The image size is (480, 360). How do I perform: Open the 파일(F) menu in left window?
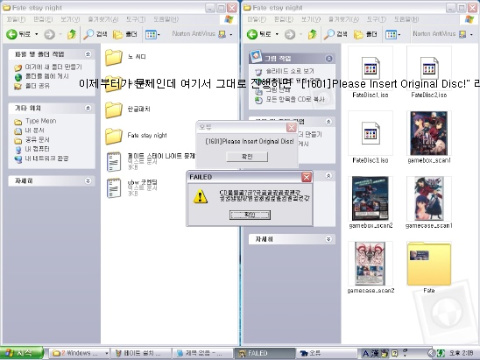16,19
